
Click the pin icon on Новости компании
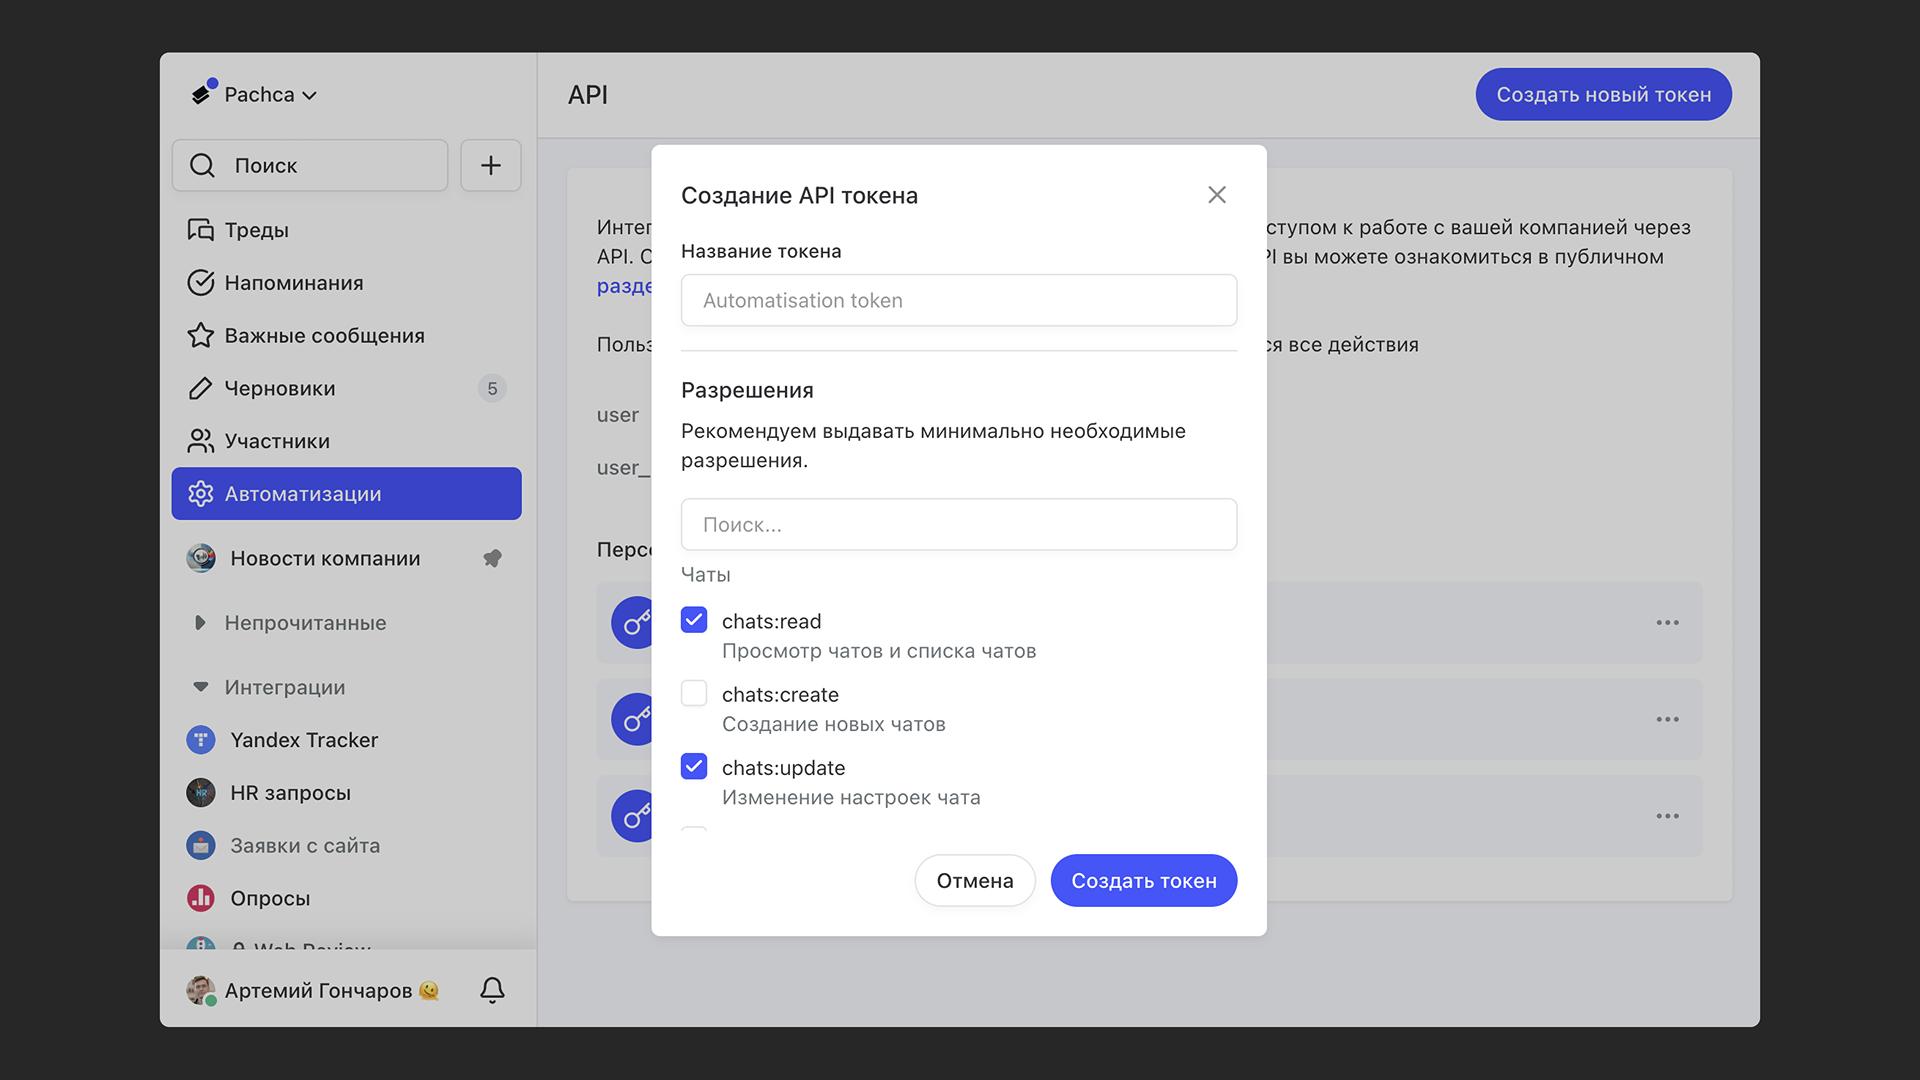coord(492,558)
